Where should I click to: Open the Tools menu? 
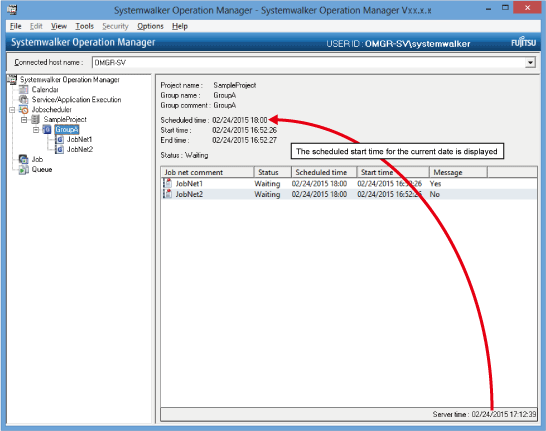(85, 26)
